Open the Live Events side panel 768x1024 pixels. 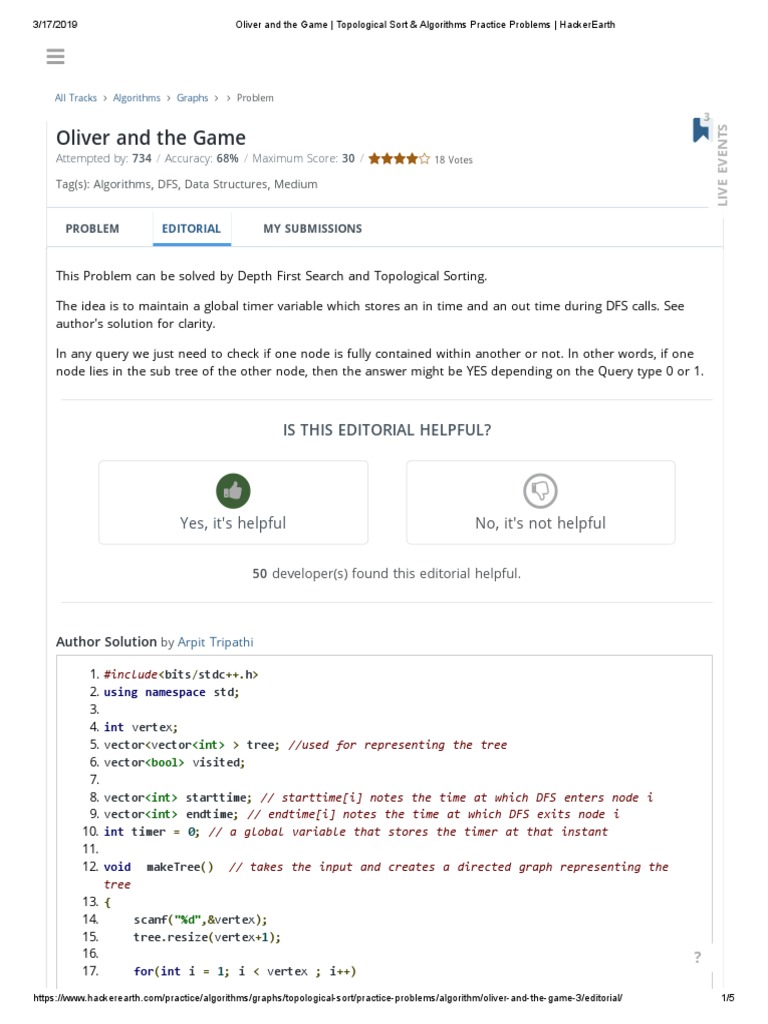[722, 166]
